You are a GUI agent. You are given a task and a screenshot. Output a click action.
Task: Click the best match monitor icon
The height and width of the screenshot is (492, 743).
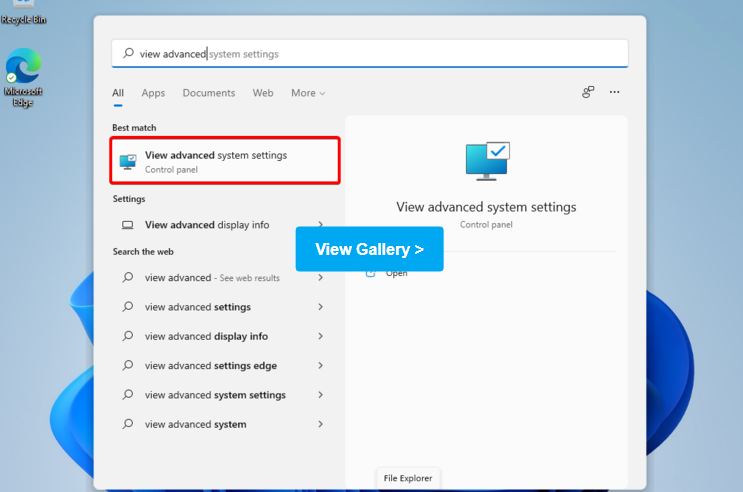(x=128, y=162)
